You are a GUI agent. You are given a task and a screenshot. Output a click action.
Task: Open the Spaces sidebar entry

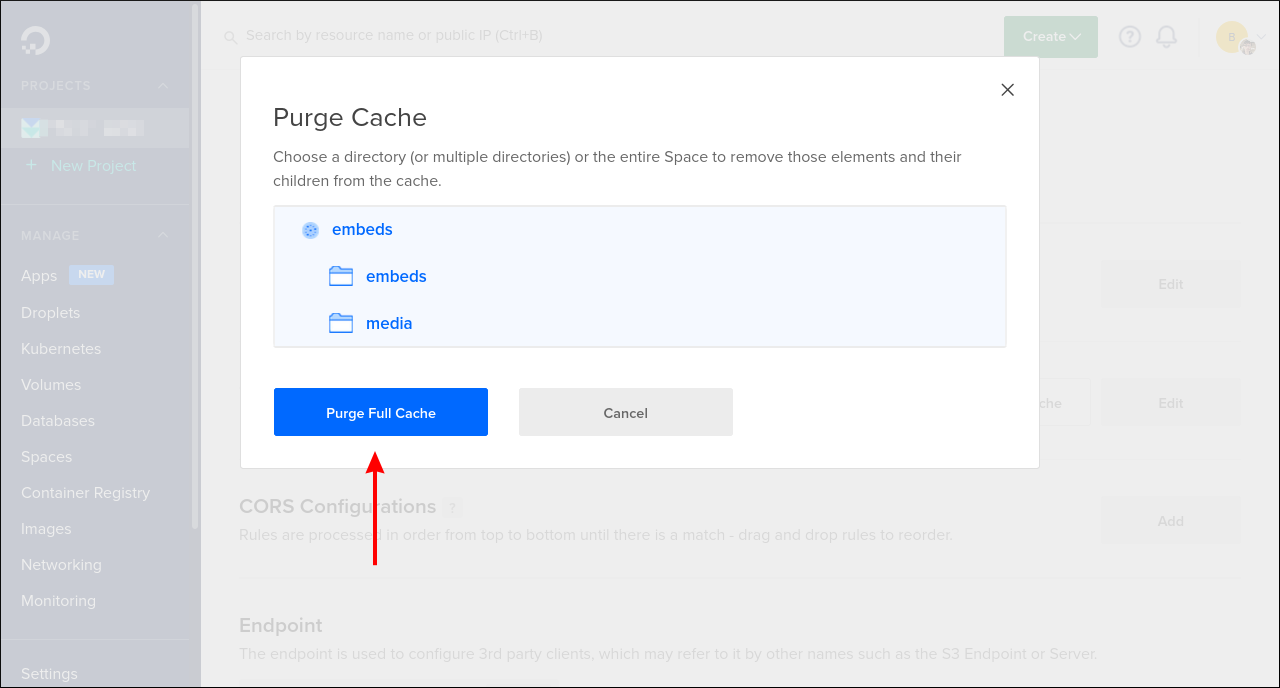(45, 456)
